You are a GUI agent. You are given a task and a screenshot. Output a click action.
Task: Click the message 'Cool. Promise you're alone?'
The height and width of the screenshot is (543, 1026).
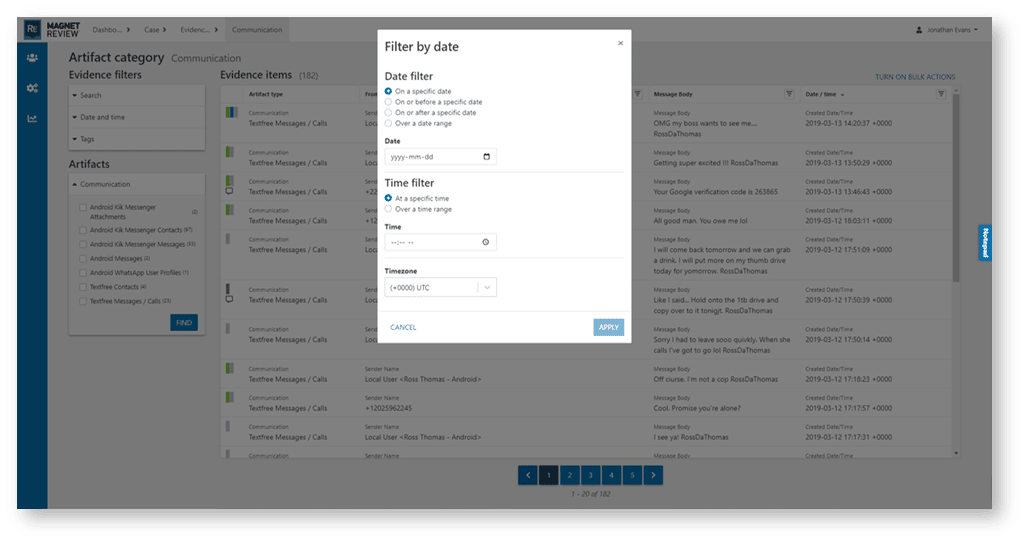tap(697, 408)
